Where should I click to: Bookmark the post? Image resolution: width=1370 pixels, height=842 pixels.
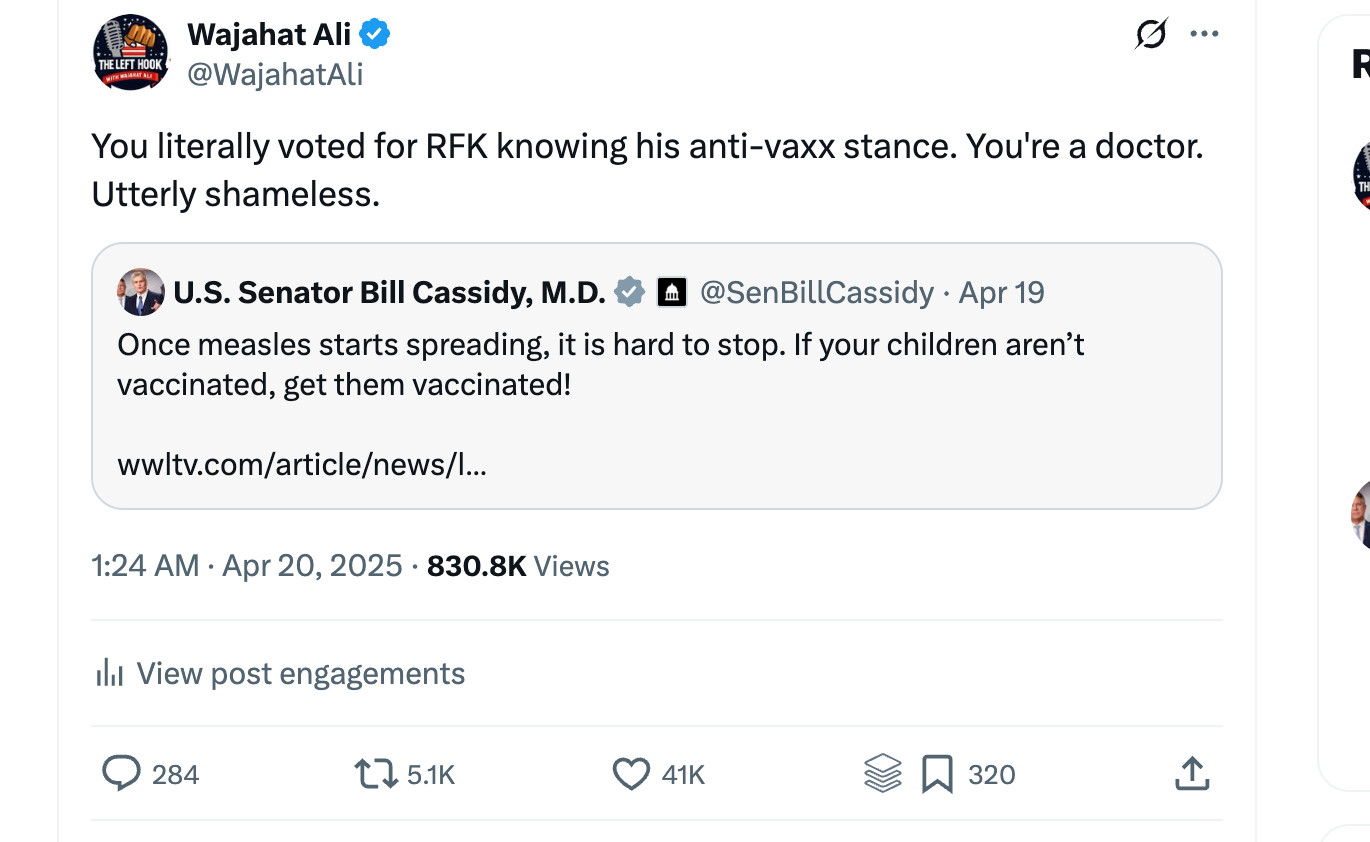(937, 774)
